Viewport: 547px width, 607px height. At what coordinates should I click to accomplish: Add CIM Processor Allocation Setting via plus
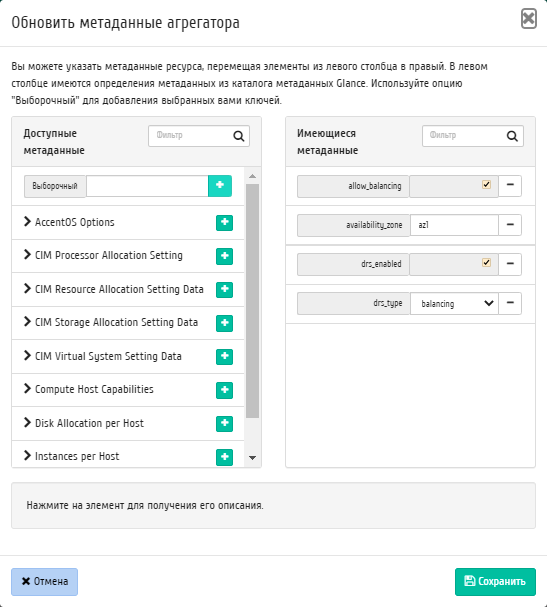coord(224,256)
